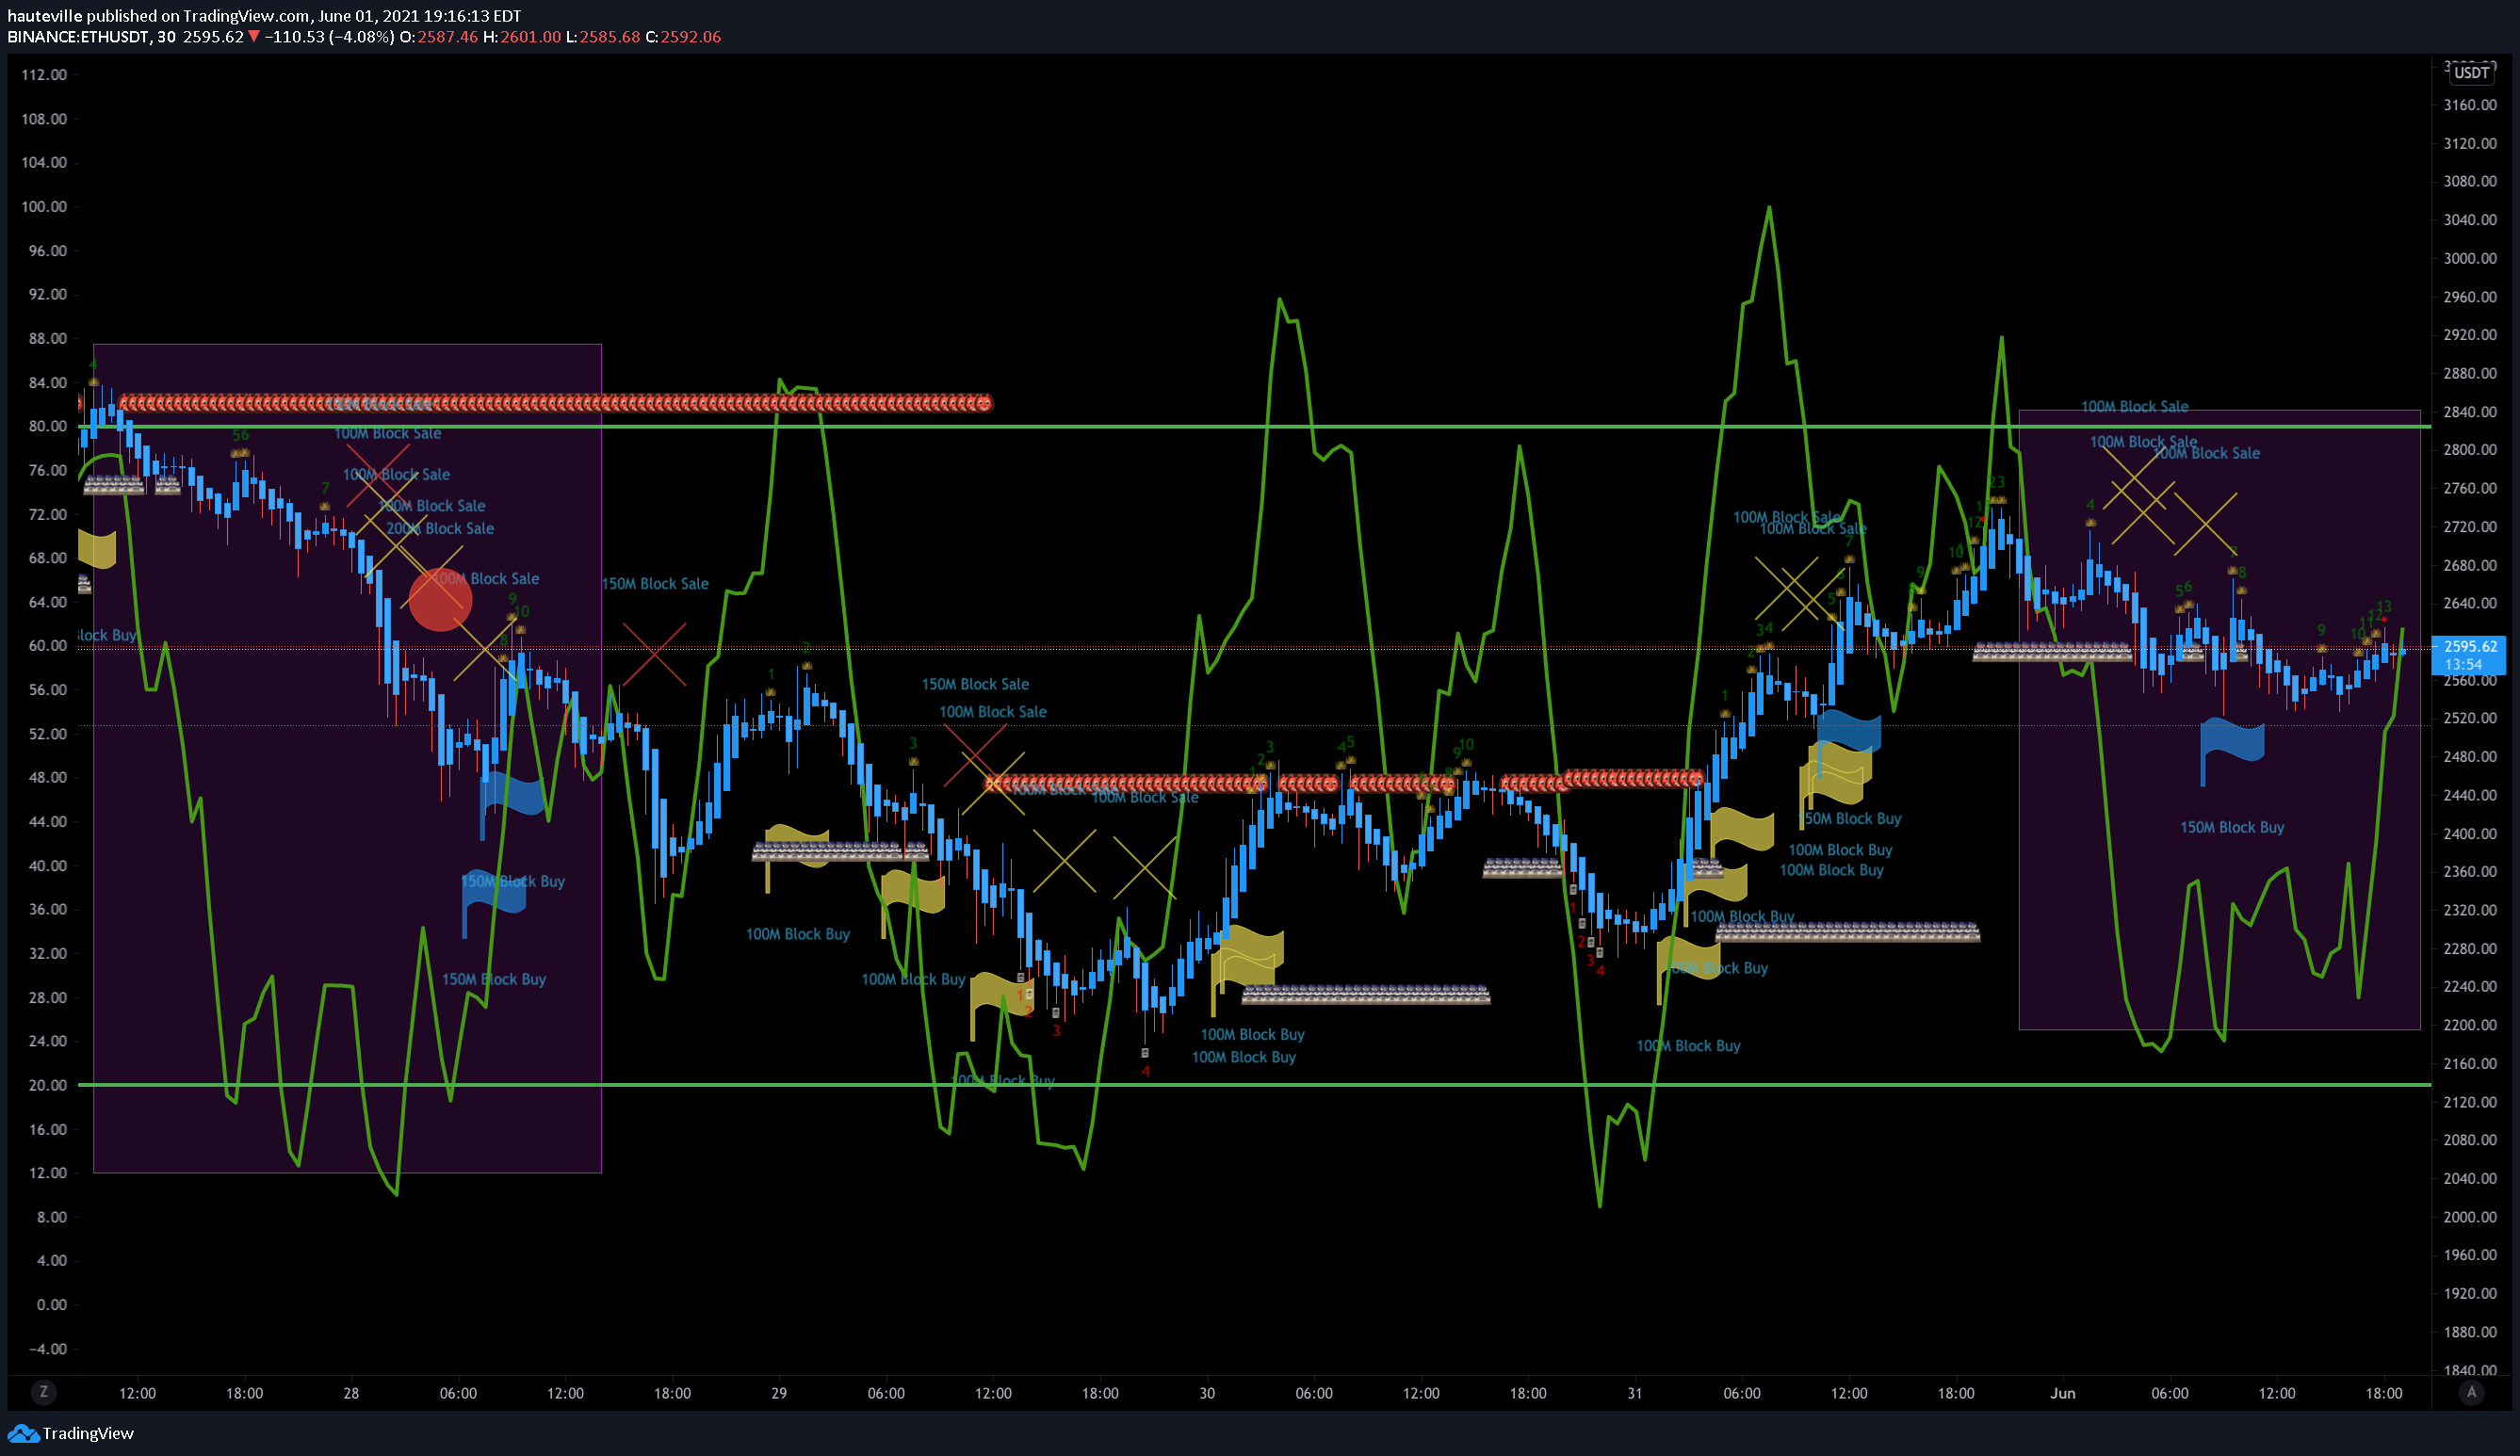Click the 'hauteville published on TradingView.com' header text
Screen dimensions: 2520x1456
(158, 16)
